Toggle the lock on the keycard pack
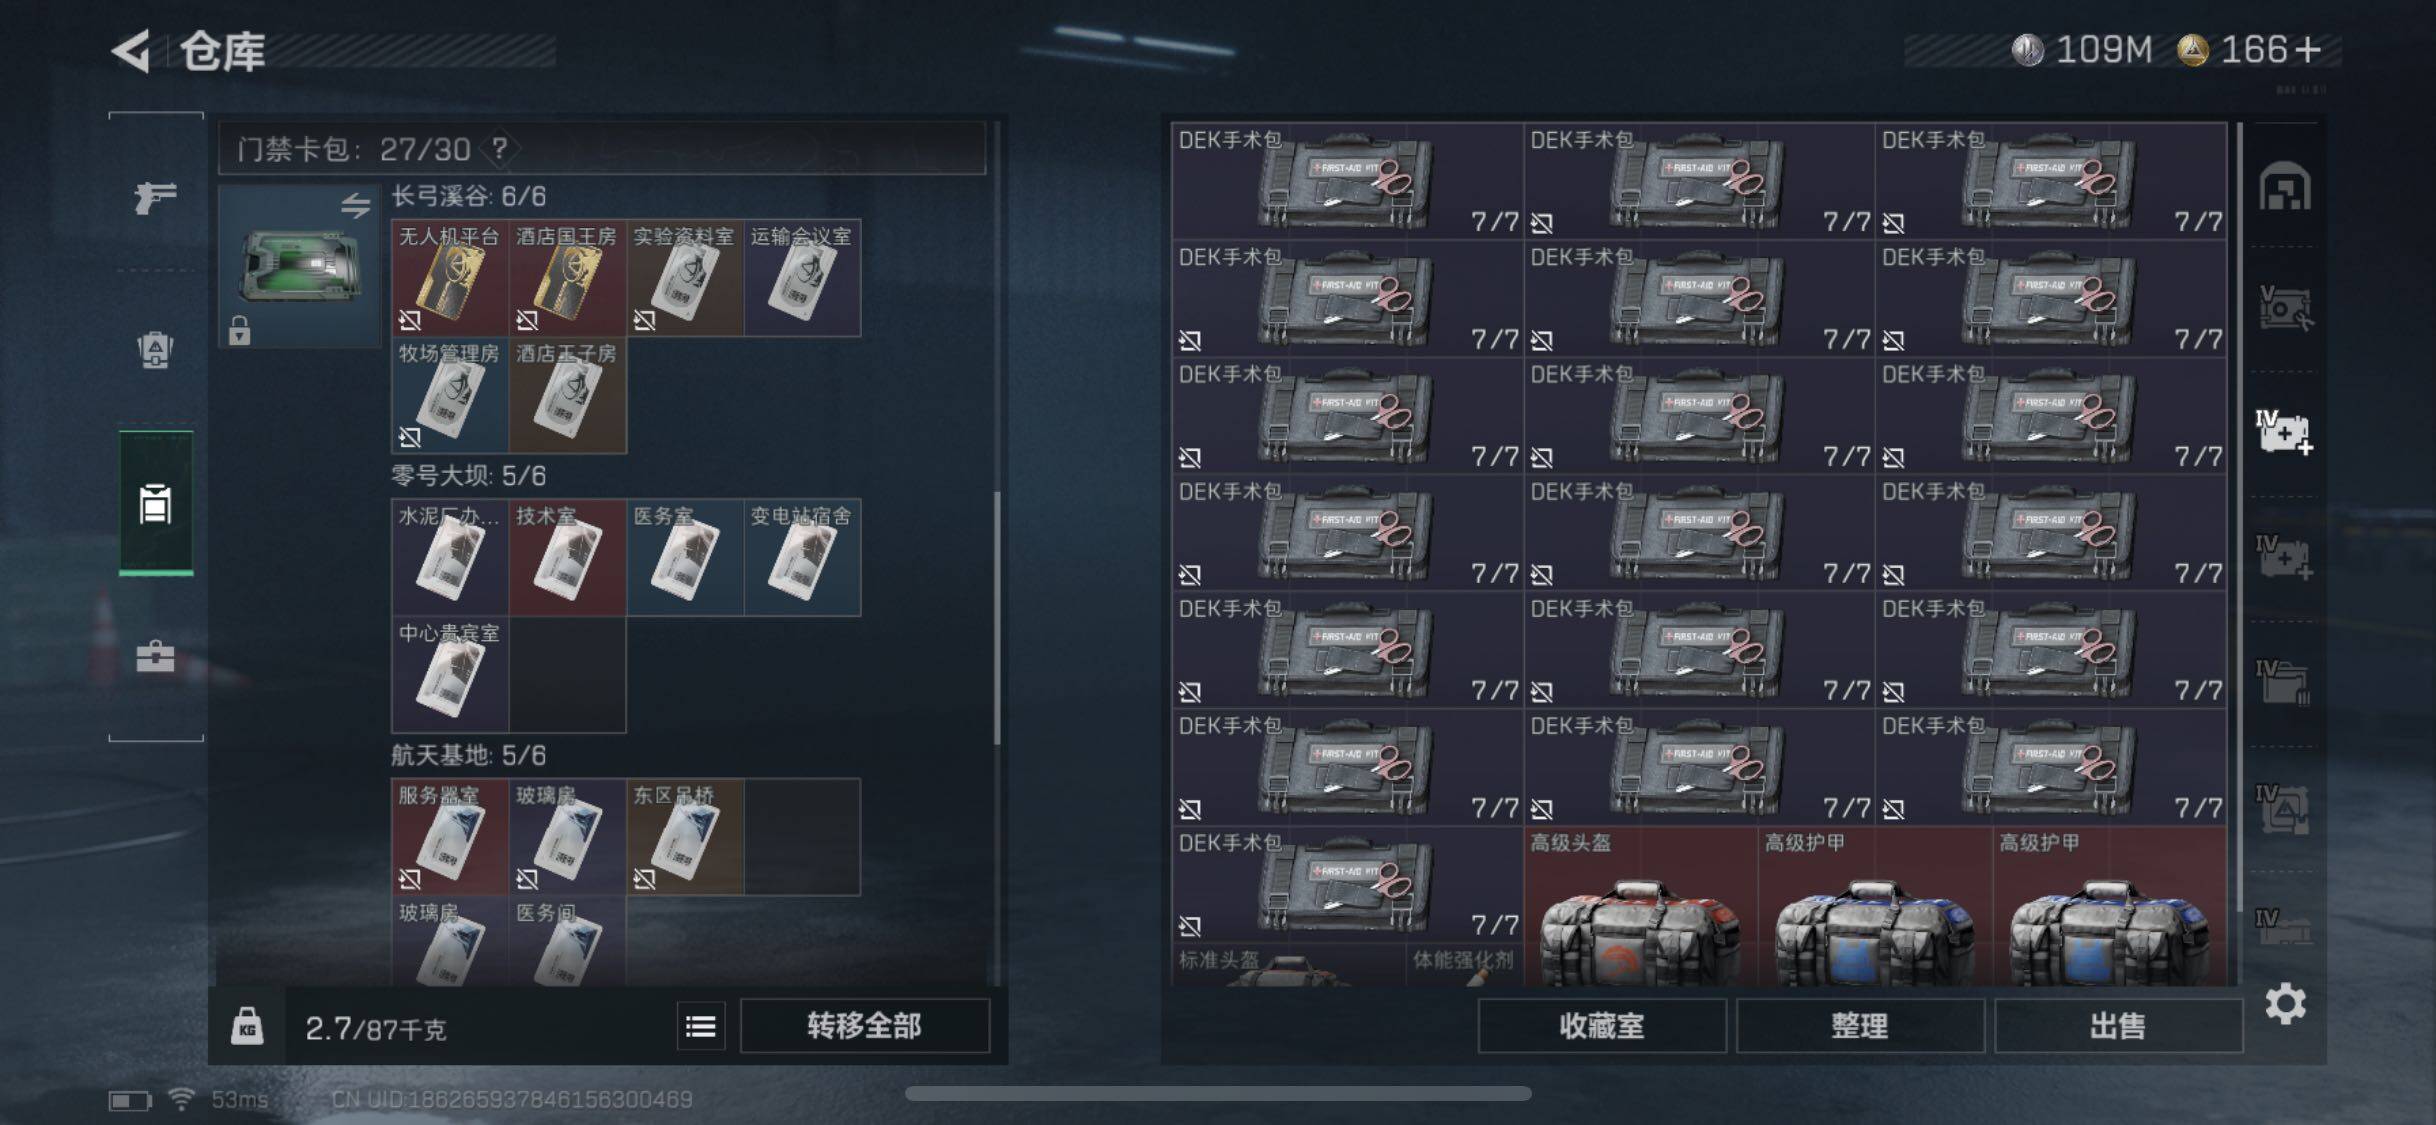 pyautogui.click(x=239, y=330)
